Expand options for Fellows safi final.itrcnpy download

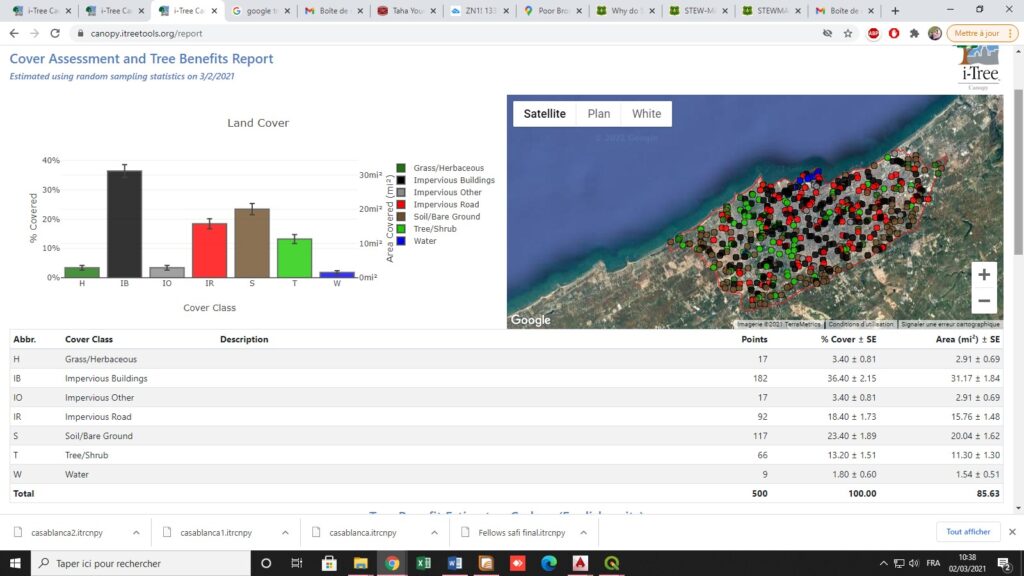click(583, 532)
